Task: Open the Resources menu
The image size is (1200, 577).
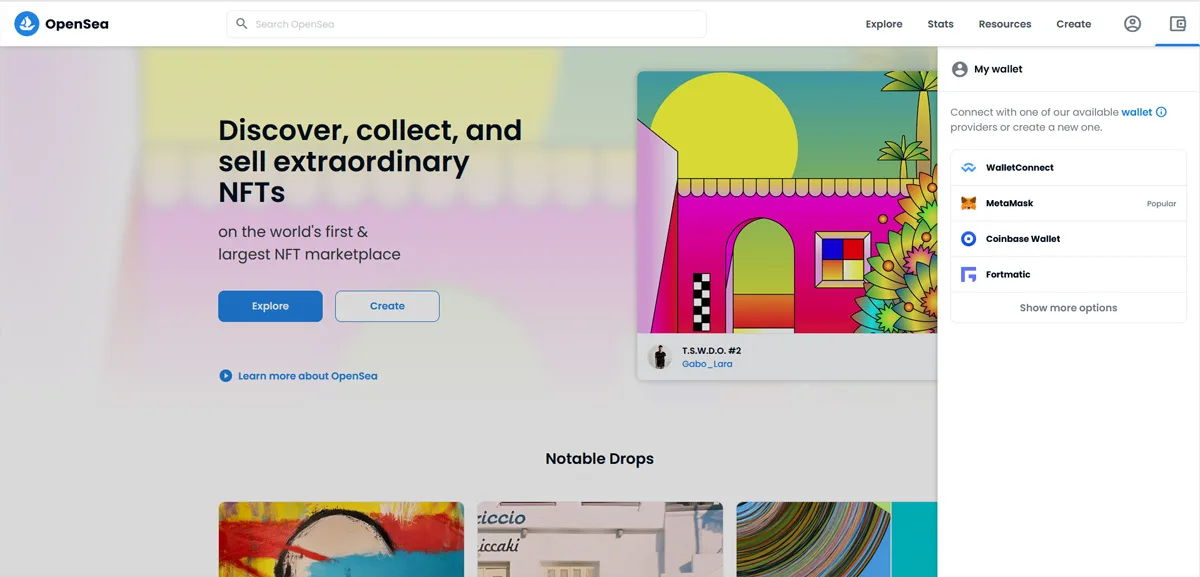Action: click(x=1004, y=24)
